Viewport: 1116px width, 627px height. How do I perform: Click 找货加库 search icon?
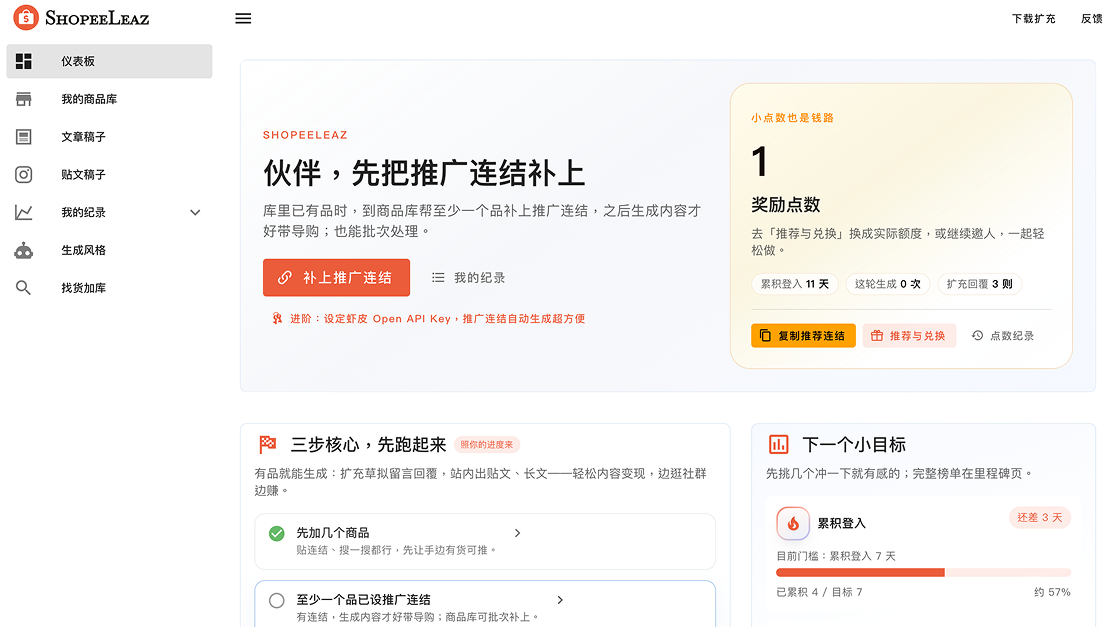coord(24,288)
